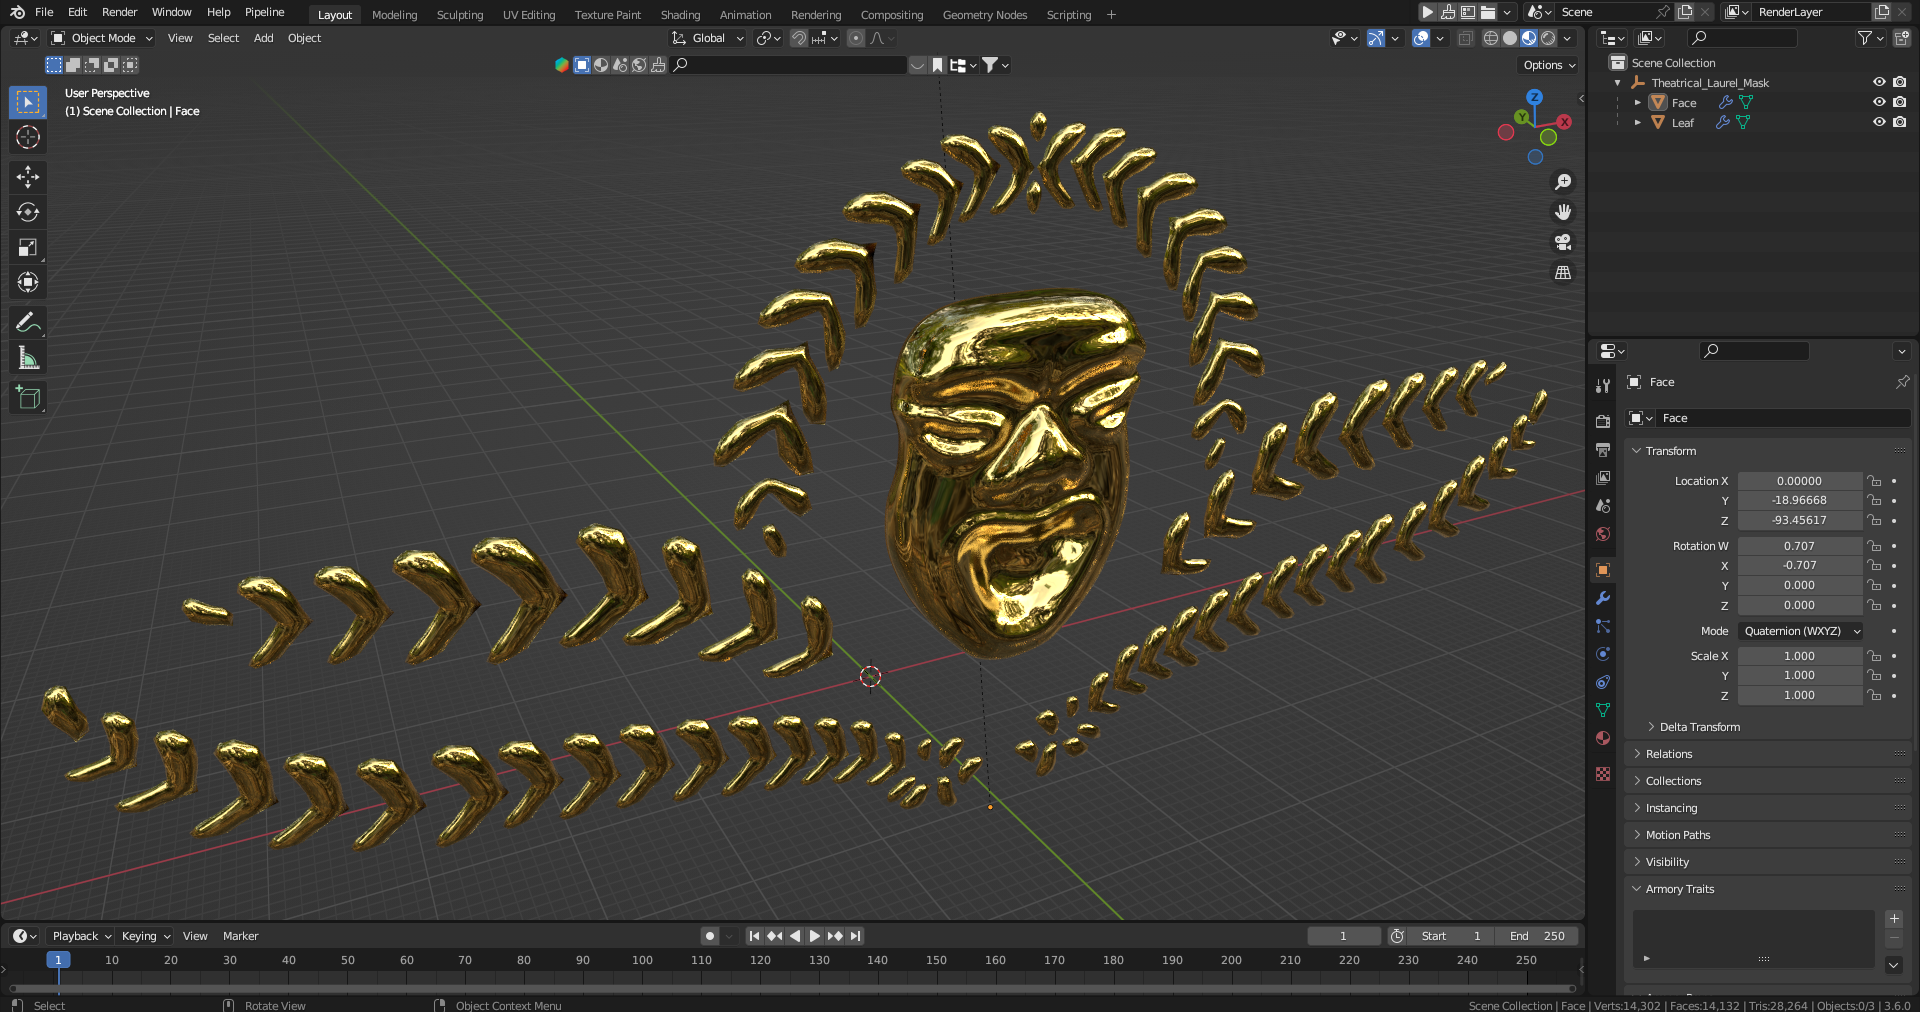The height and width of the screenshot is (1012, 1920).
Task: Select the Scale tool
Action: pos(28,247)
